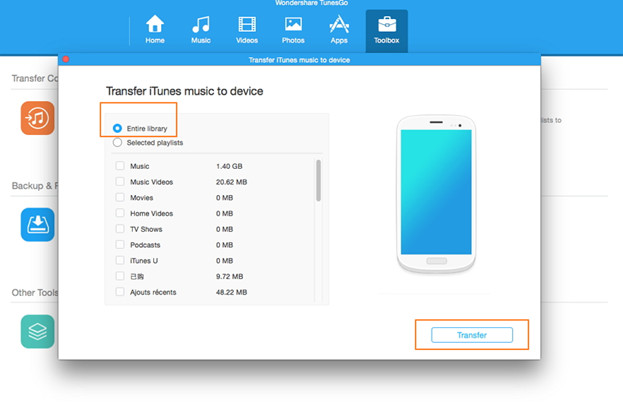This screenshot has height=419, width=623.
Task: Select the Entire library radio option
Action: pos(118,129)
